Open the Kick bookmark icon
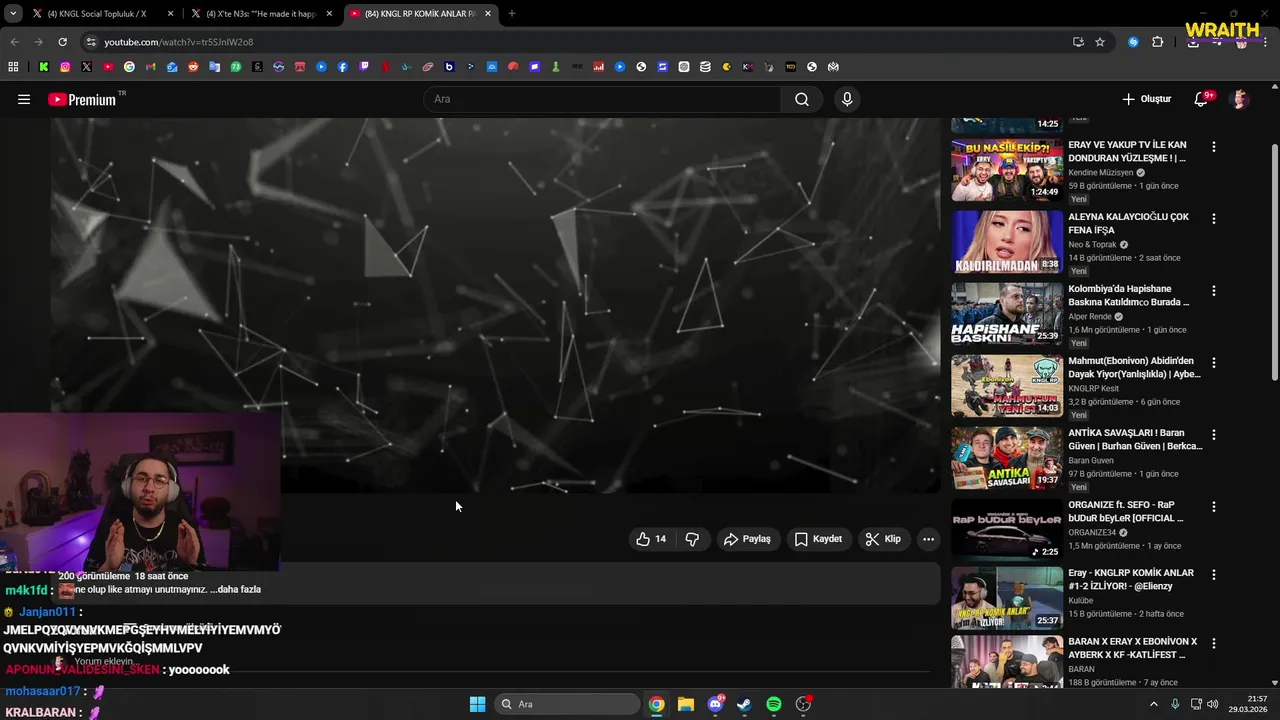Screen dimensions: 1280x720 [x=44, y=67]
